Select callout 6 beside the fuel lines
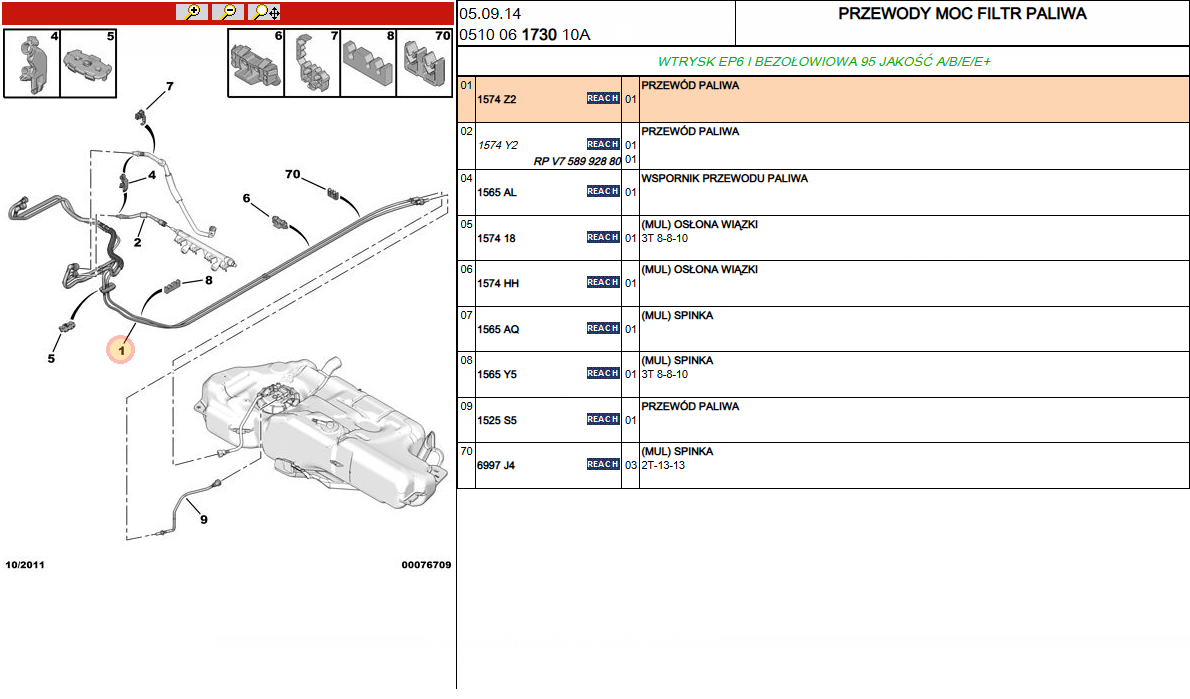Viewport: 1190px width, 699px height. (246, 198)
